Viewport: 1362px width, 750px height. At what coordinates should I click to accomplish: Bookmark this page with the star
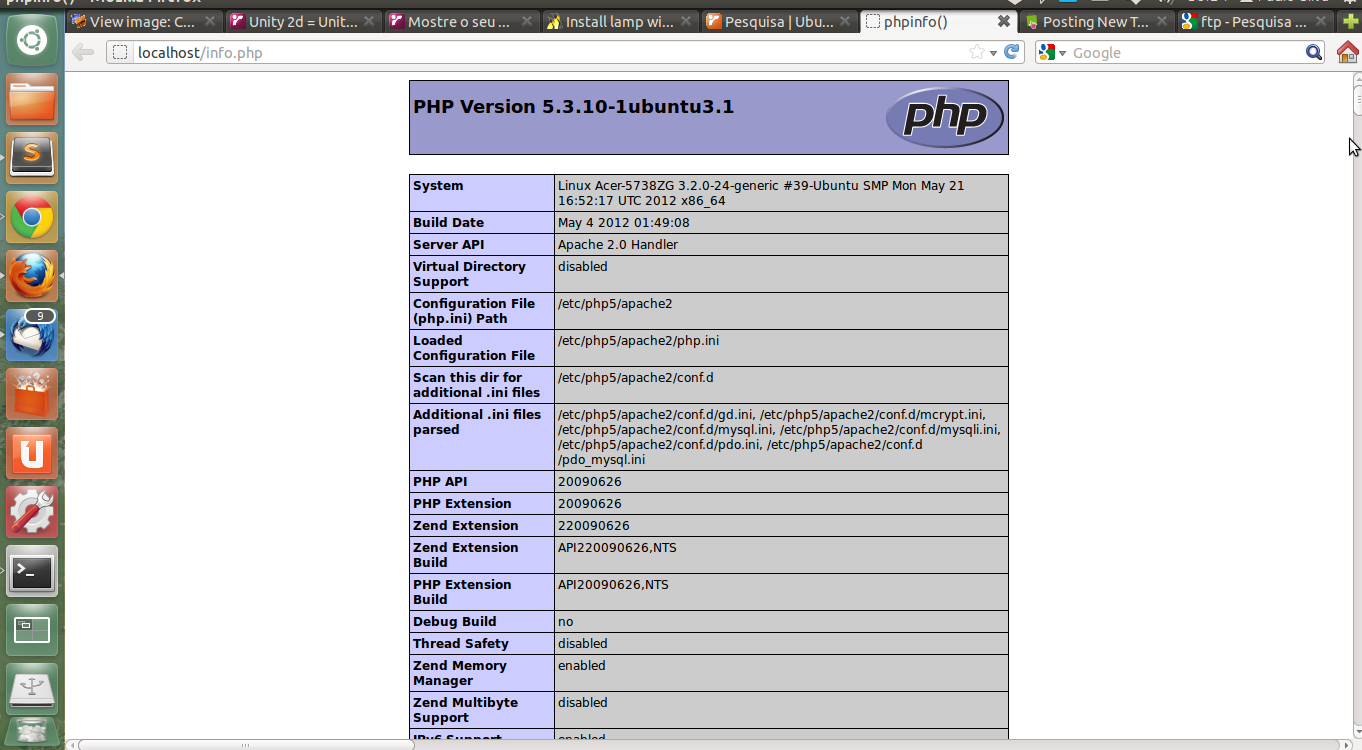[976, 52]
